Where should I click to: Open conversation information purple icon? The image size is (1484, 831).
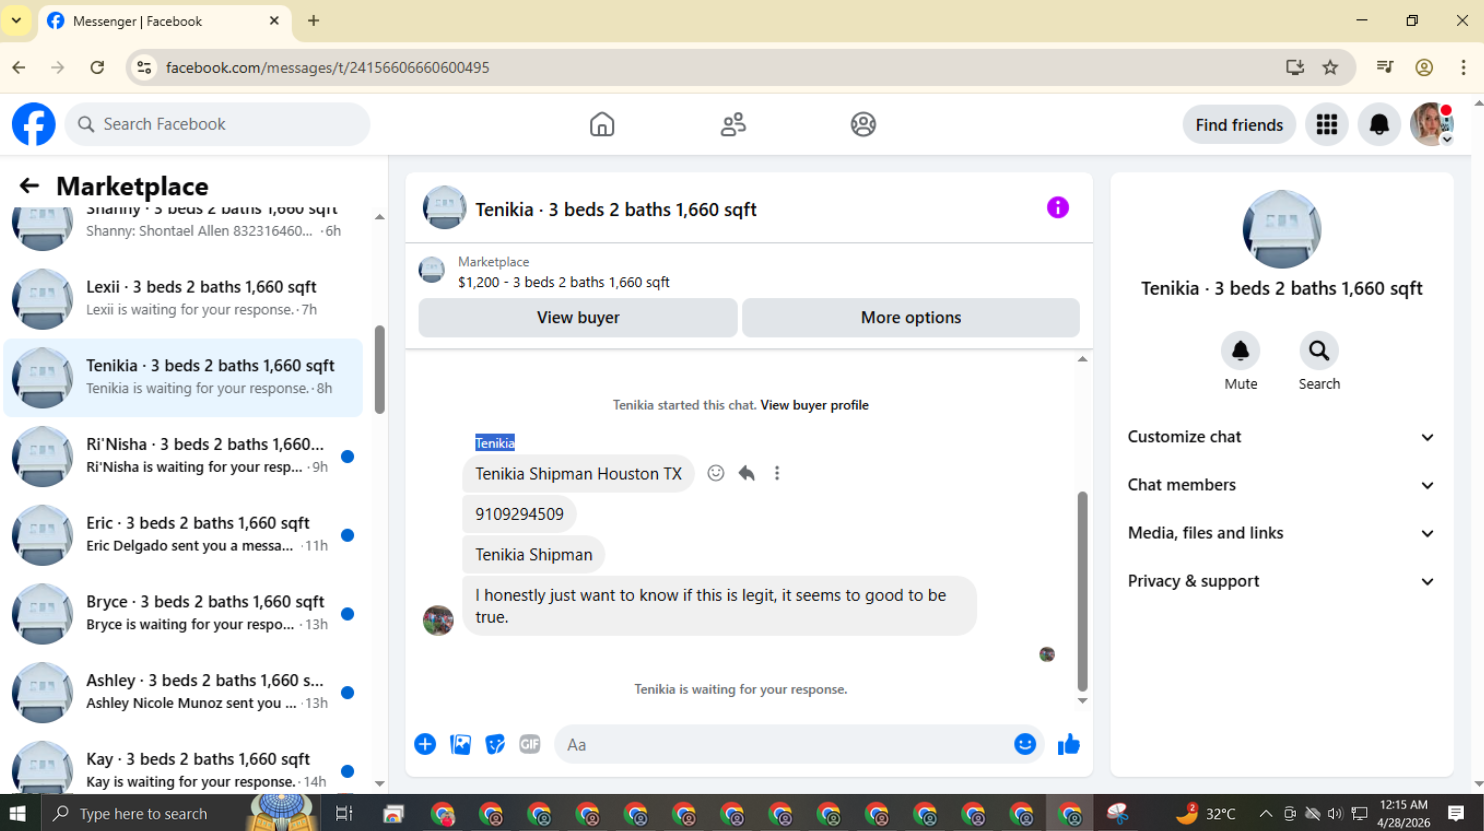[x=1058, y=208]
